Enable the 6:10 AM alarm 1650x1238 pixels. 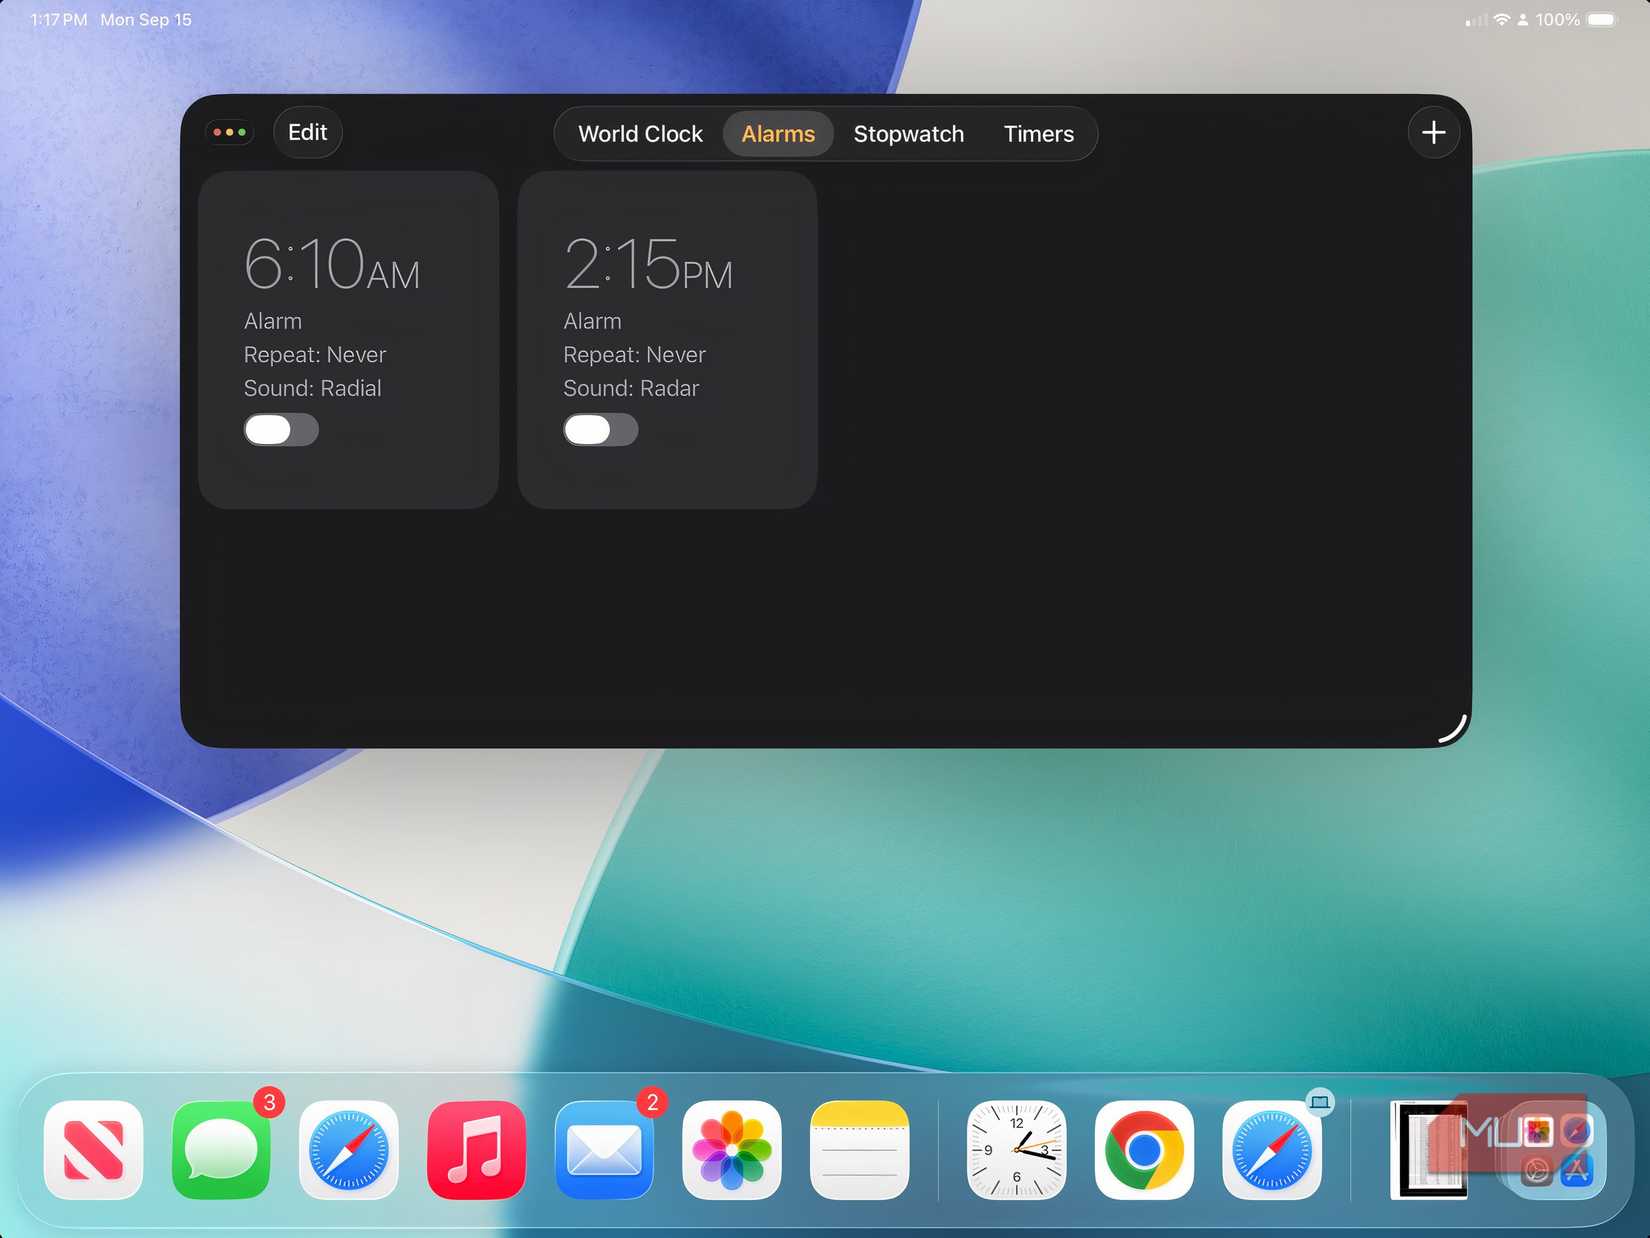click(281, 430)
